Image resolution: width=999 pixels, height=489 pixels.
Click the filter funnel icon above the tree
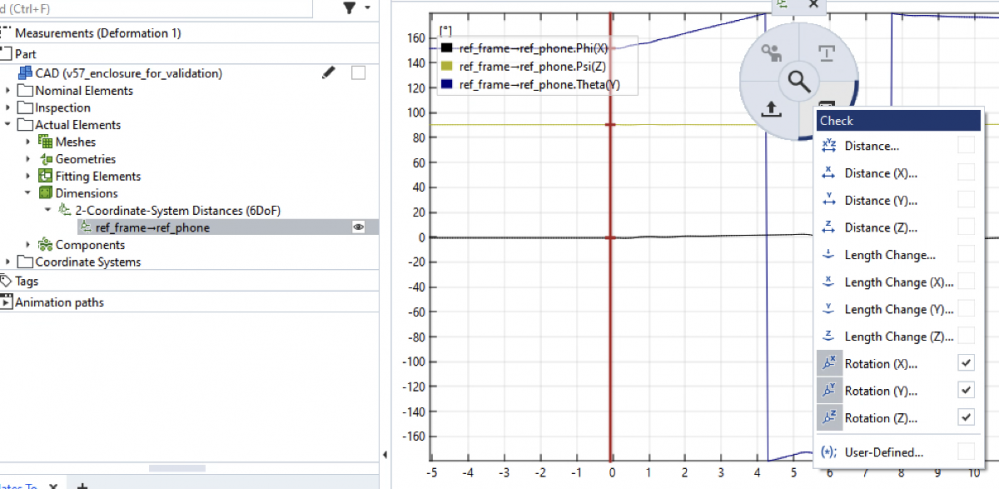tap(349, 8)
